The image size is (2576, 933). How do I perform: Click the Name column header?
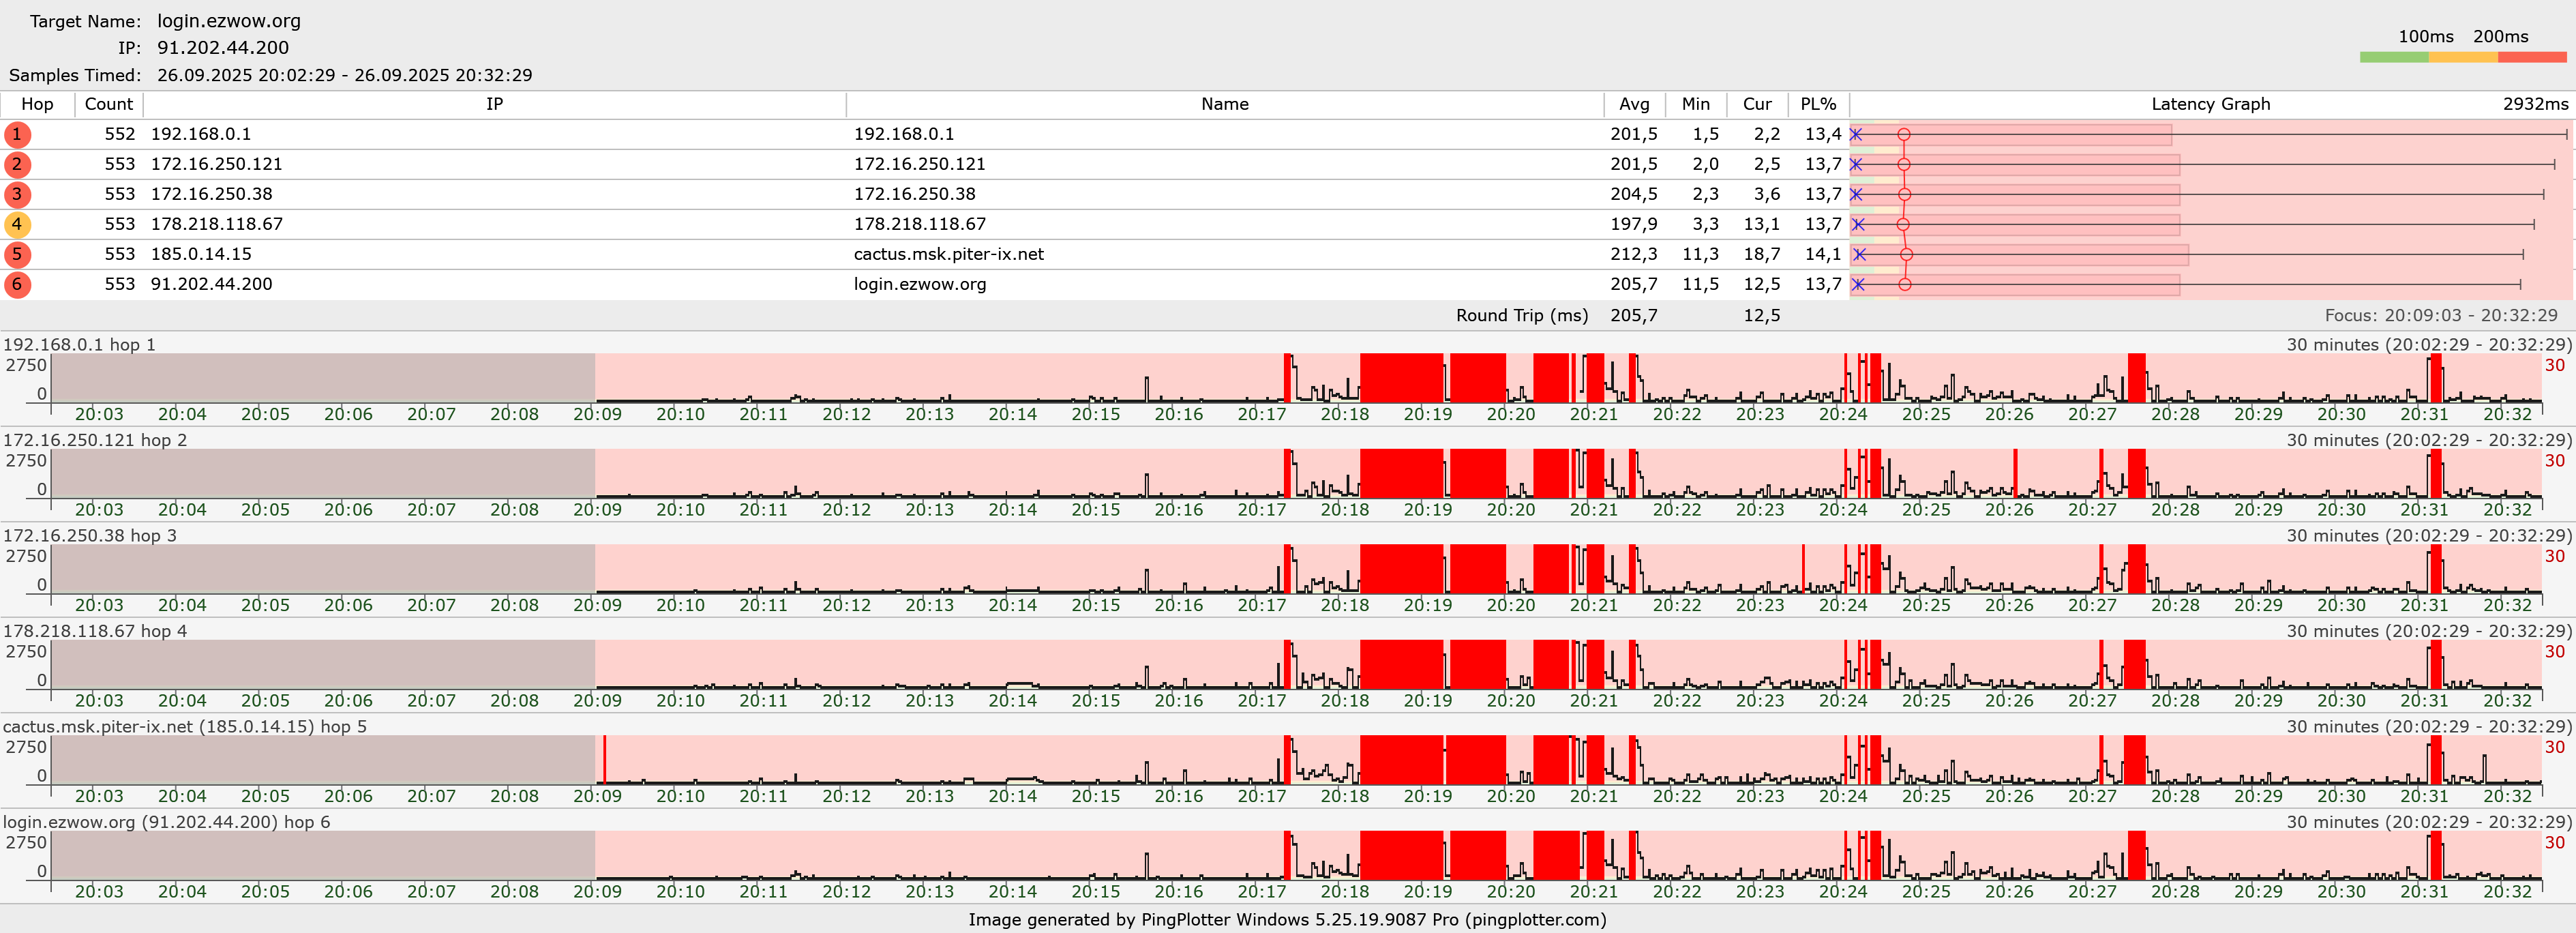coord(1224,104)
